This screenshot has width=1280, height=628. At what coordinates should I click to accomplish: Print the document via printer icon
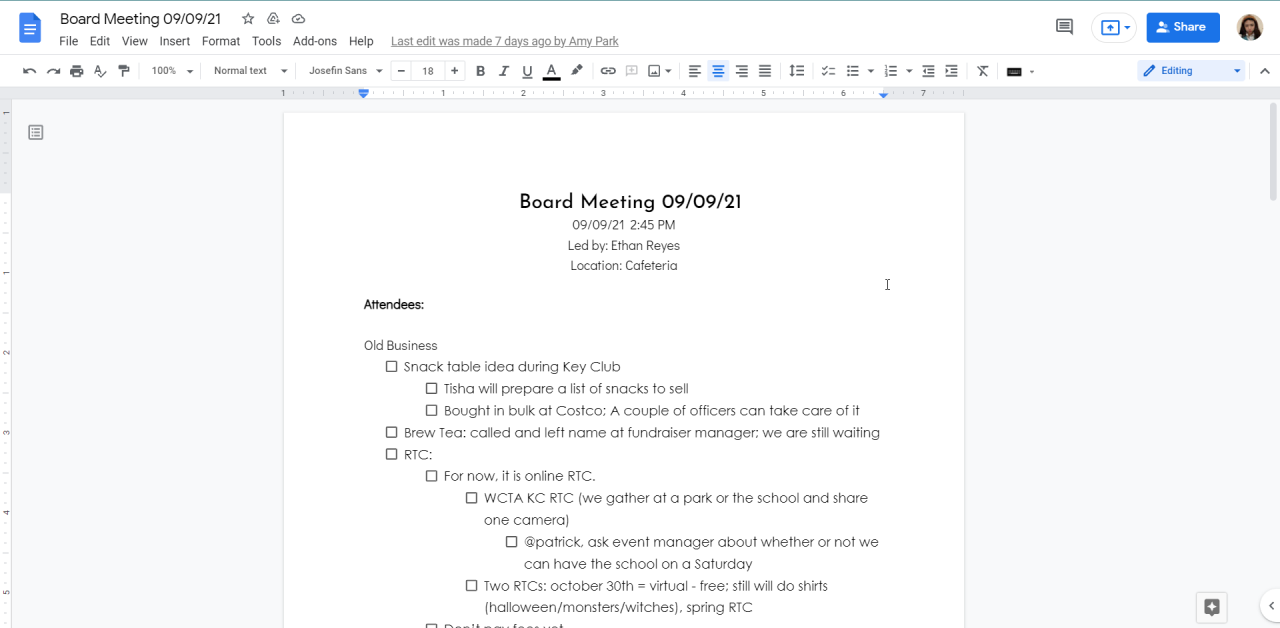click(x=77, y=71)
